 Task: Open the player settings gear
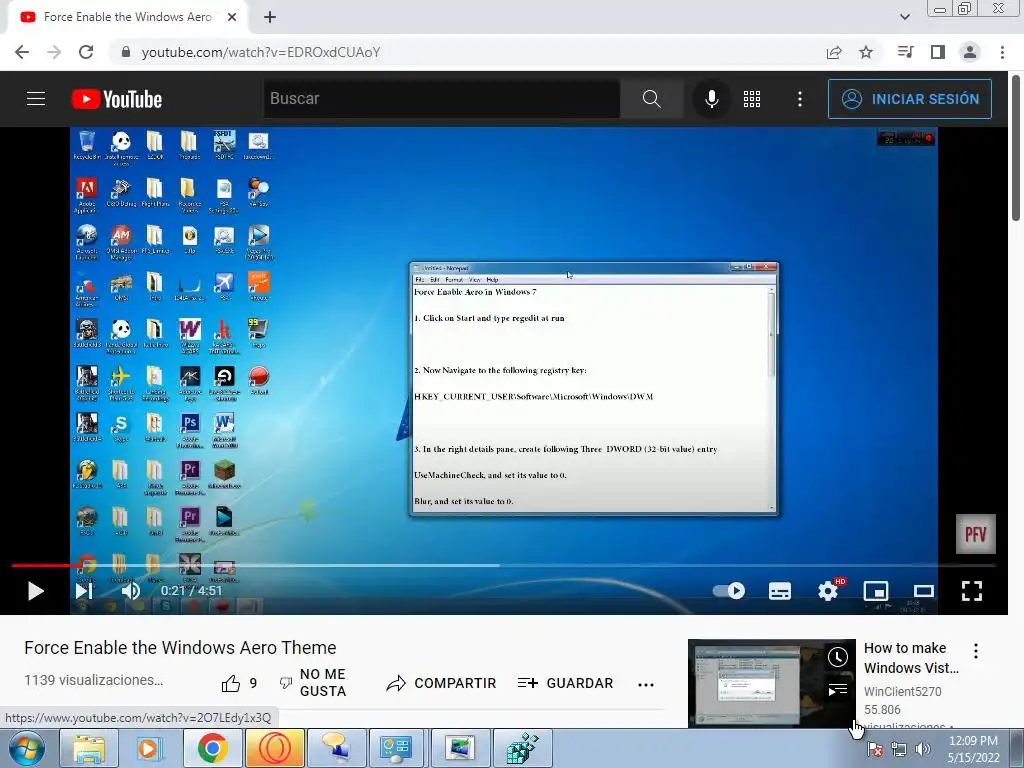click(x=828, y=591)
